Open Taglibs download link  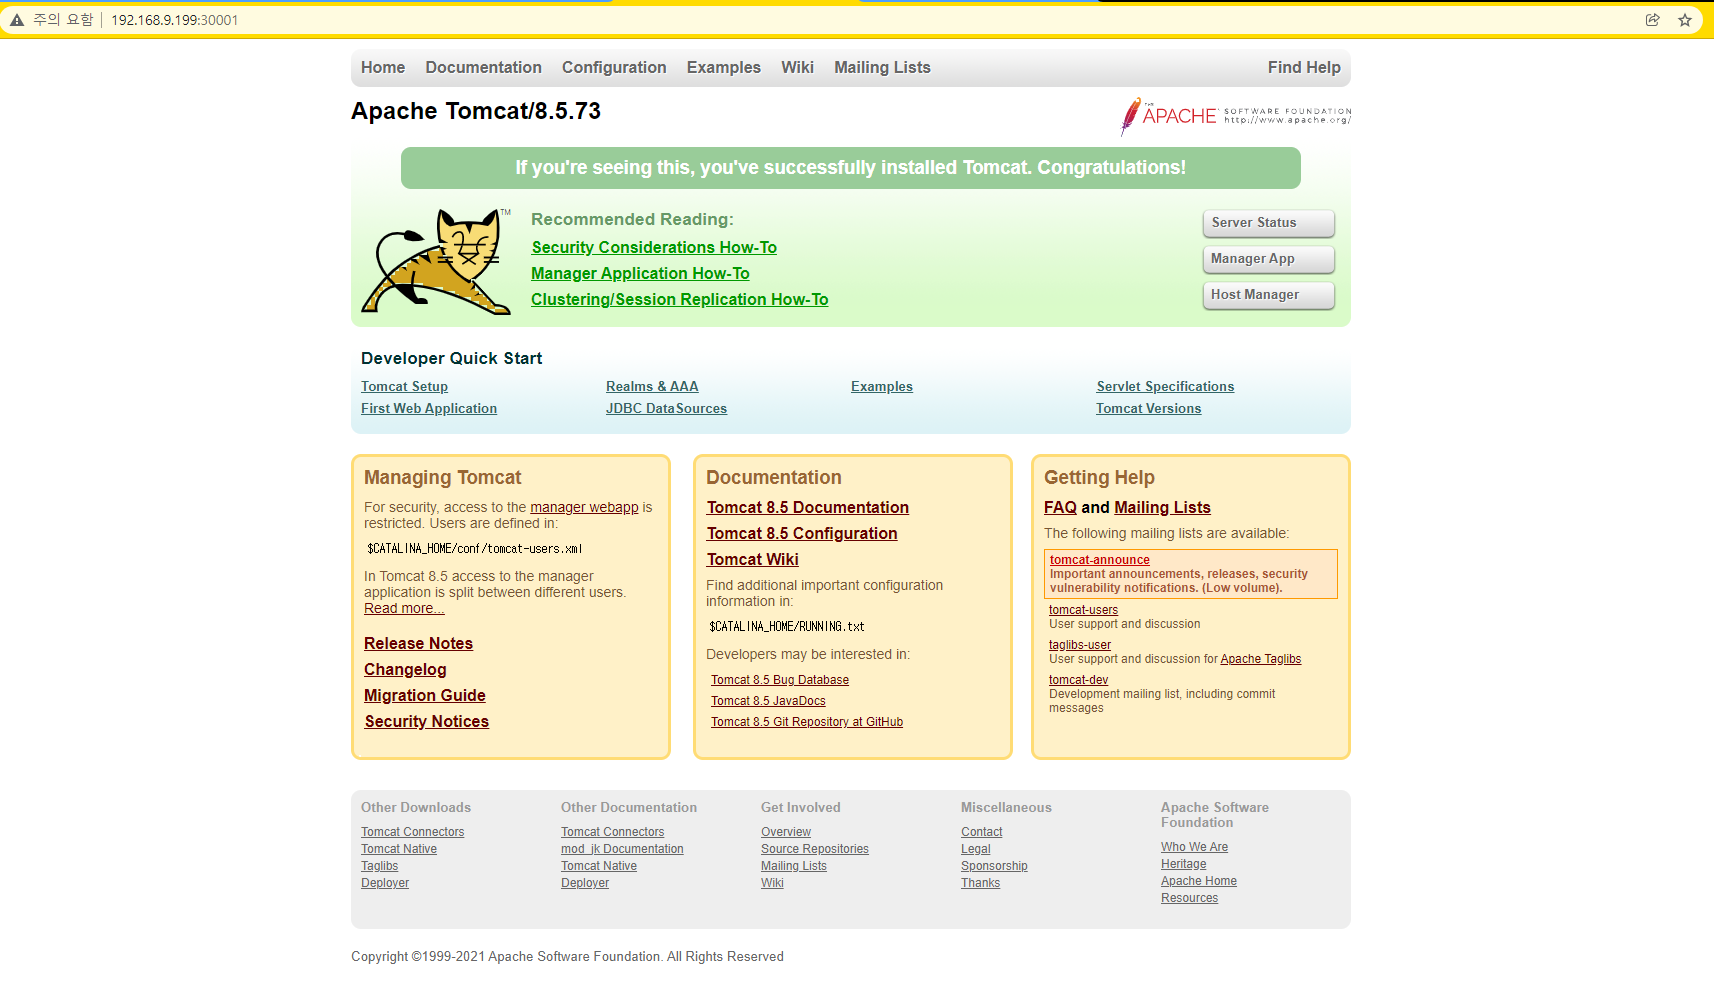(x=379, y=866)
